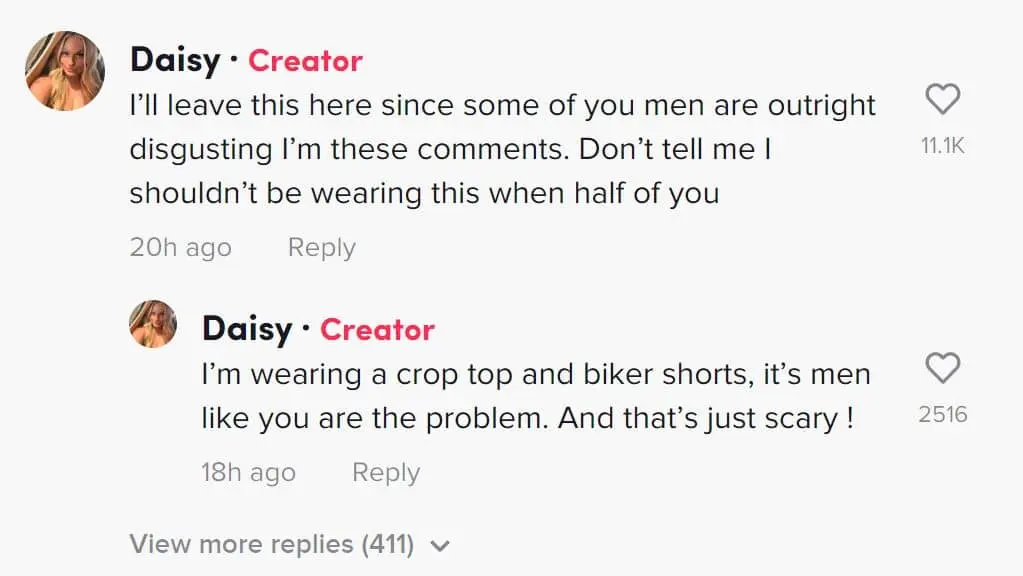Viewport: 1023px width, 576px height.
Task: Click the 20h ago timestamp
Action: tap(180, 247)
